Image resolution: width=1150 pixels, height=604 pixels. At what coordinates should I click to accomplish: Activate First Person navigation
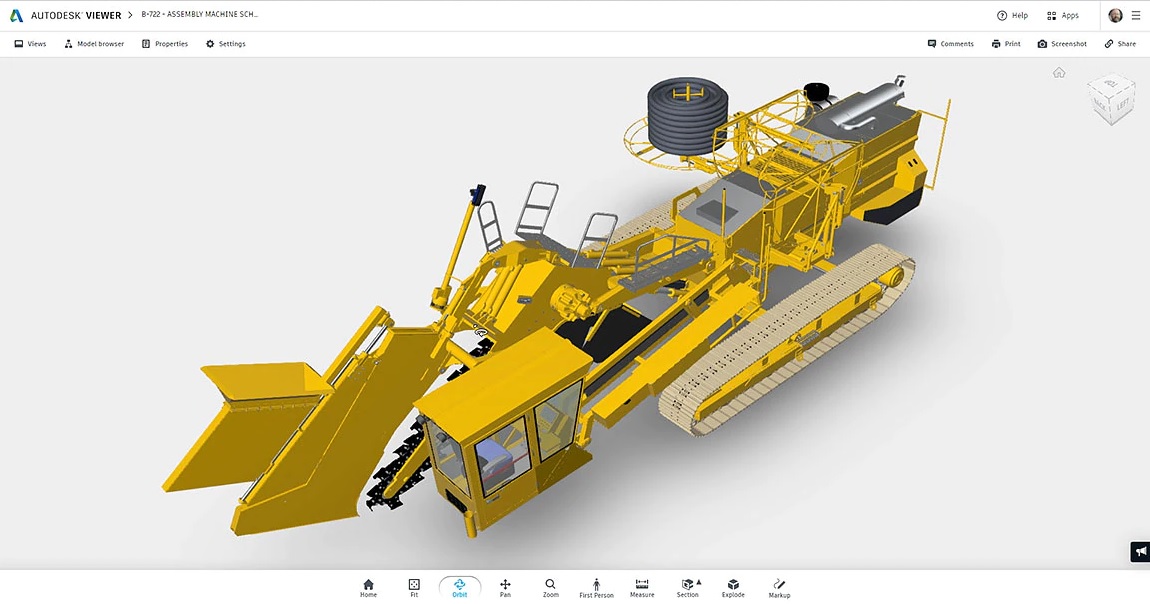tap(596, 588)
